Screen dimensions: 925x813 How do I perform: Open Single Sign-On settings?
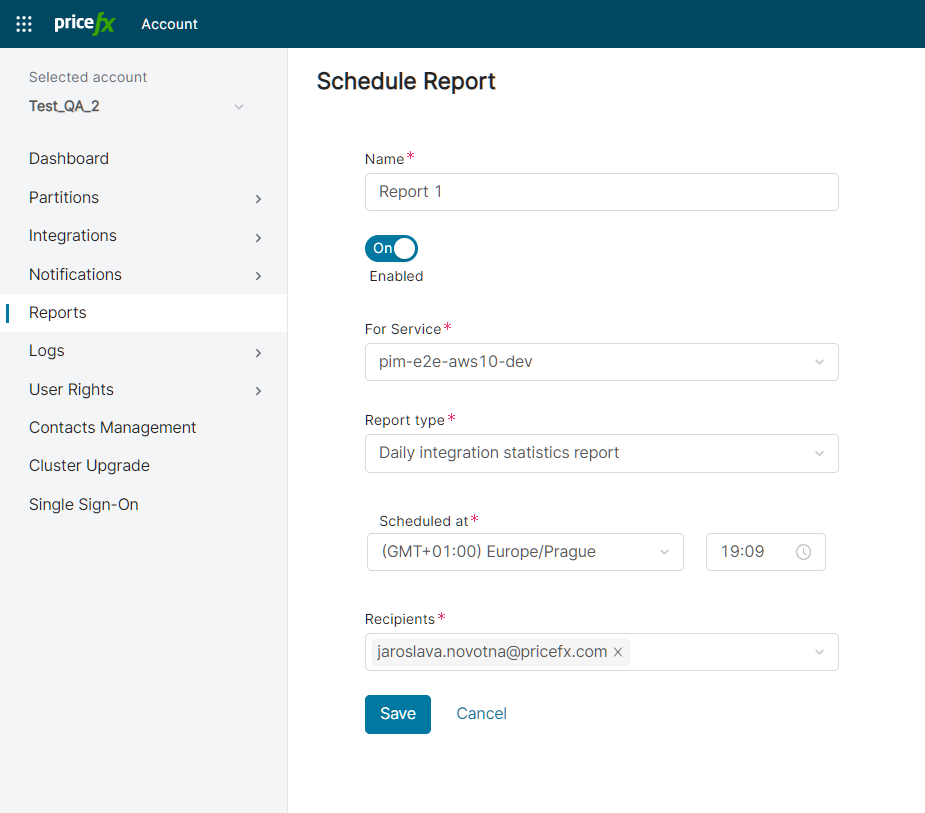(x=84, y=505)
